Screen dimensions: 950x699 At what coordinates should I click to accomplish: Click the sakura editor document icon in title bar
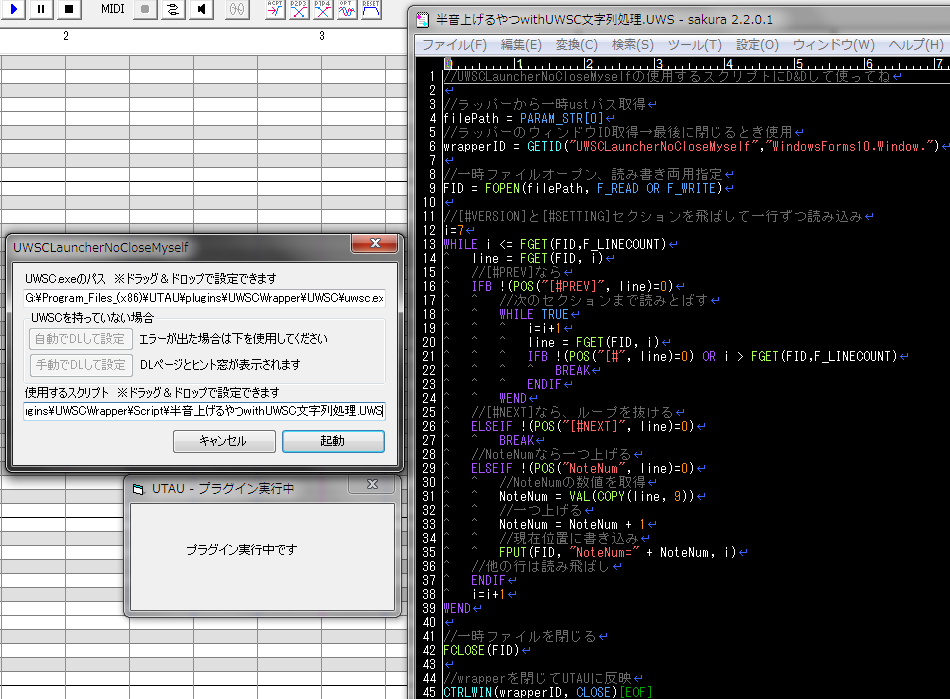pos(422,20)
